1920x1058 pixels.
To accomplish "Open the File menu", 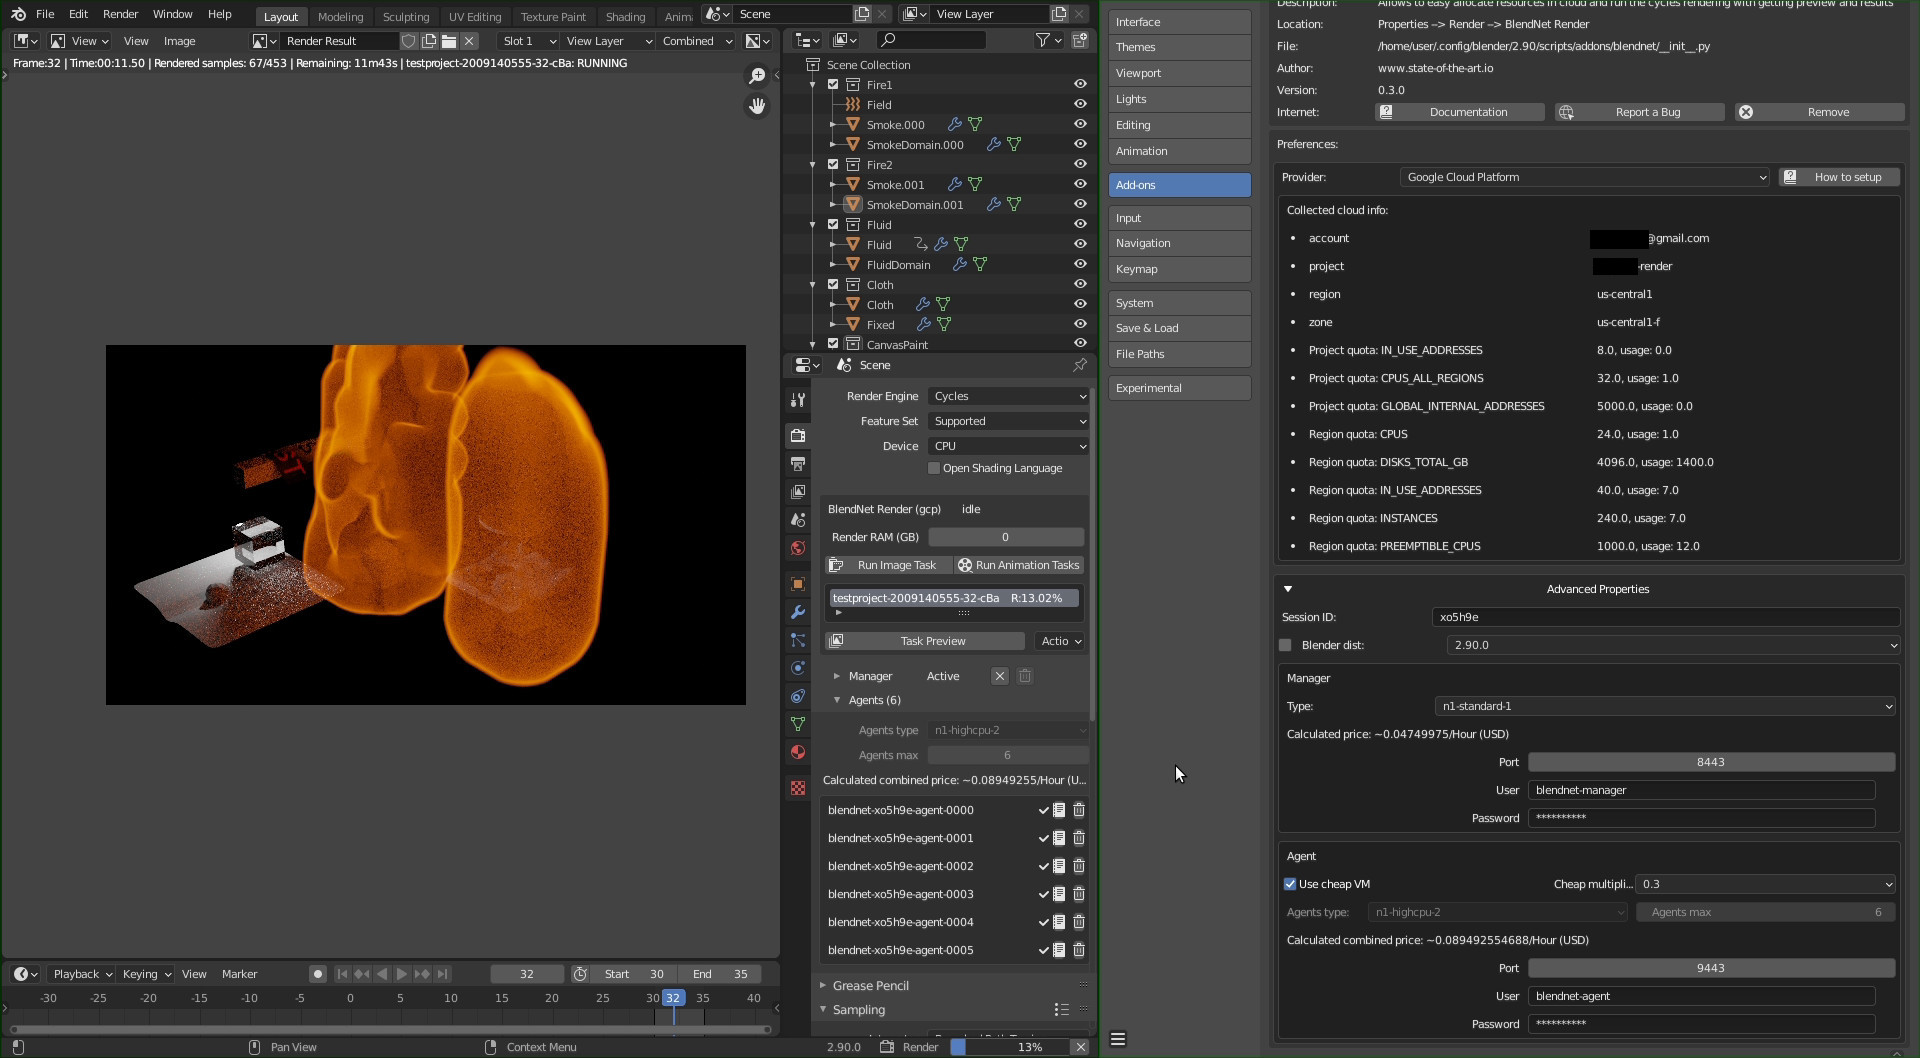I will click(x=45, y=14).
